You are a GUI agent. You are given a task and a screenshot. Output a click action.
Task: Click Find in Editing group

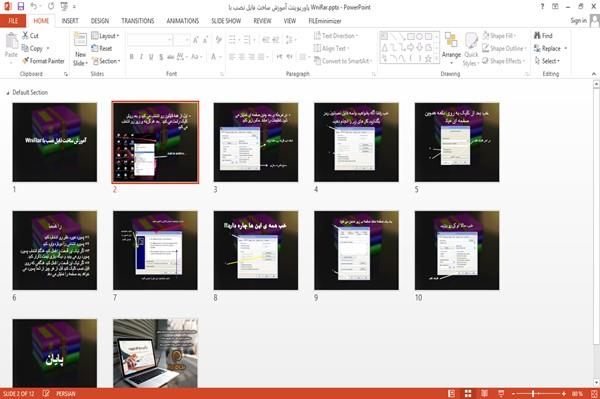[x=543, y=36]
